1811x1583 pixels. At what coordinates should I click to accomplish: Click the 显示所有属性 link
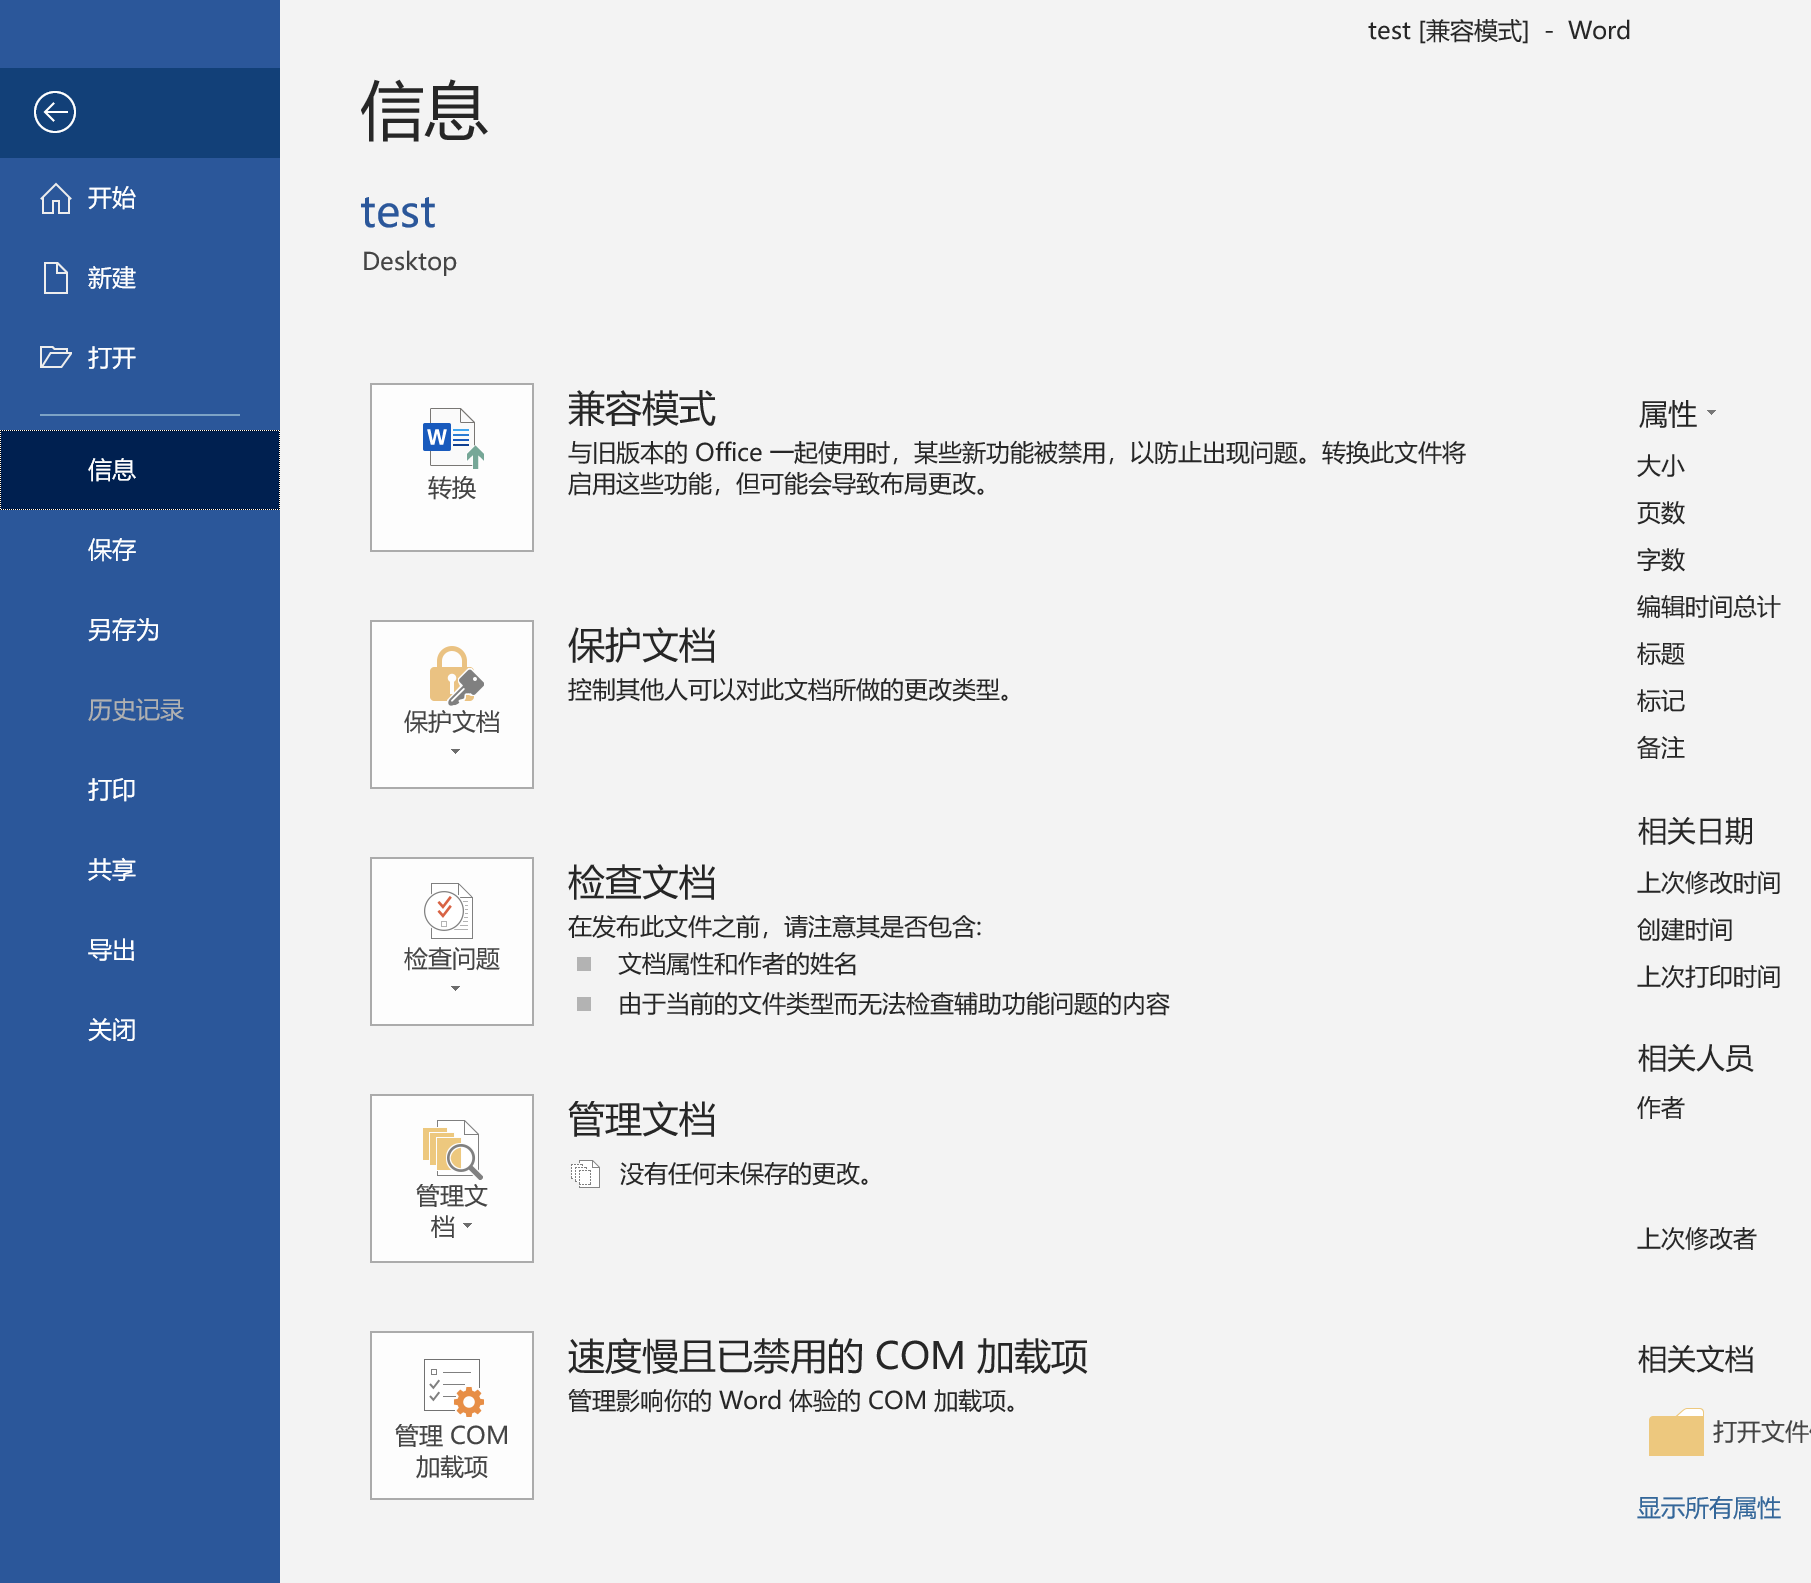pos(1708,1508)
